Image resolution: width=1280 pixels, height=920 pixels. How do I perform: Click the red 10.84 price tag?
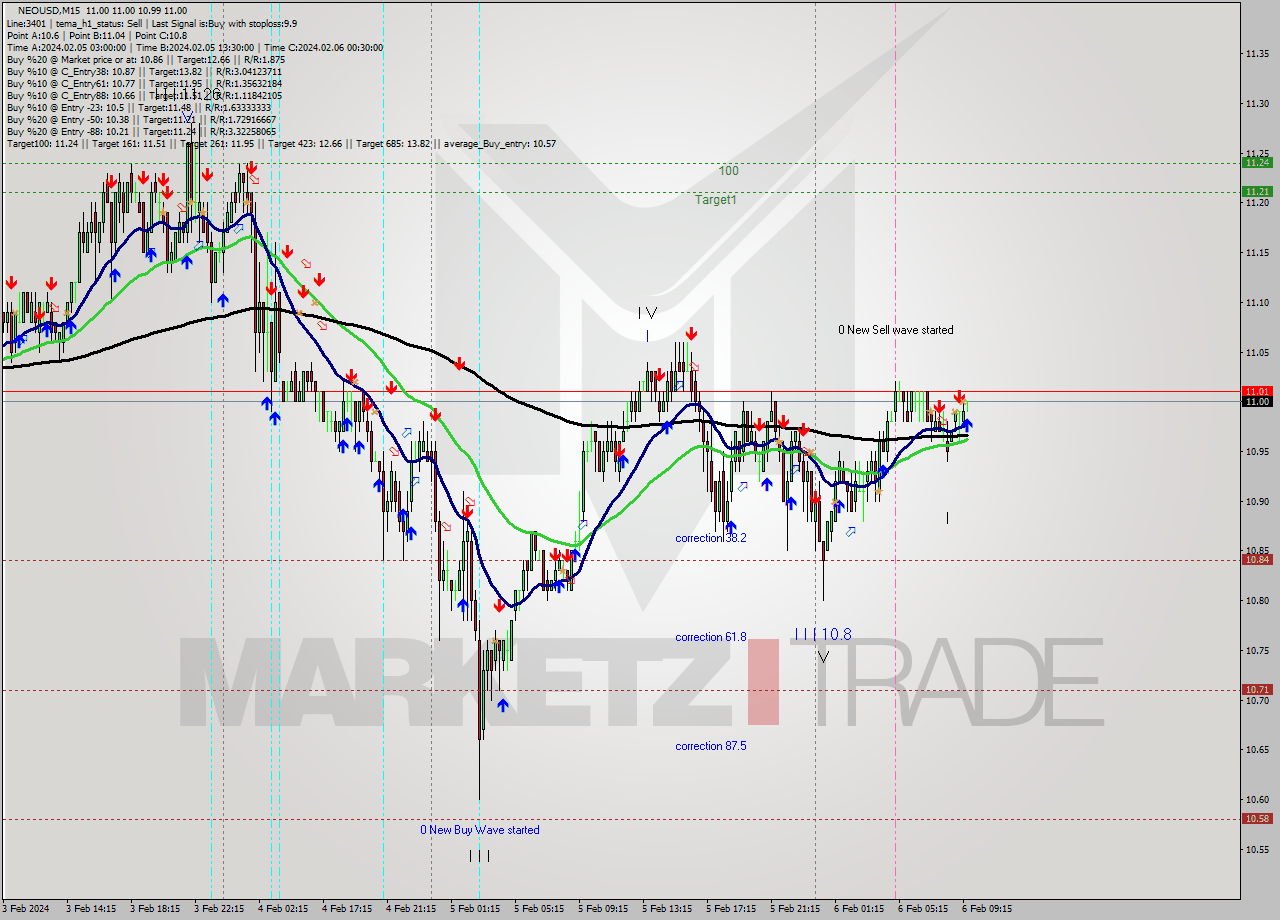click(x=1257, y=559)
